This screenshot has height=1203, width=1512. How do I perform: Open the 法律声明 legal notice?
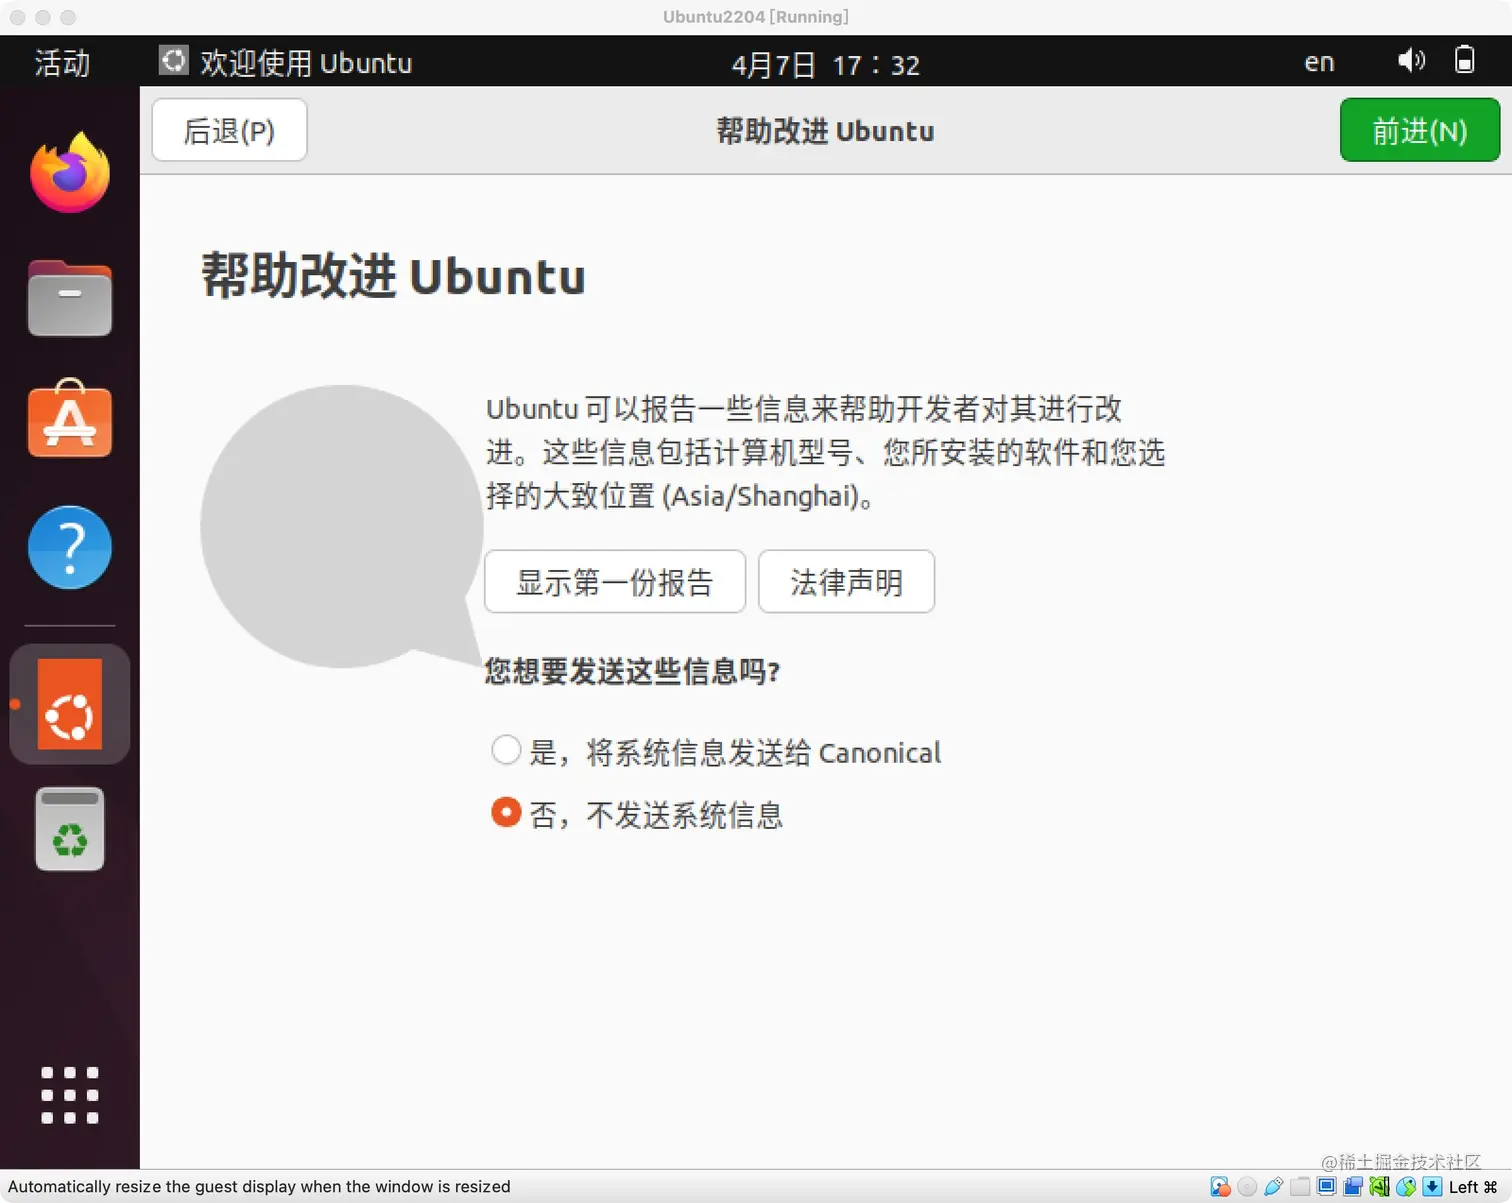coord(846,581)
